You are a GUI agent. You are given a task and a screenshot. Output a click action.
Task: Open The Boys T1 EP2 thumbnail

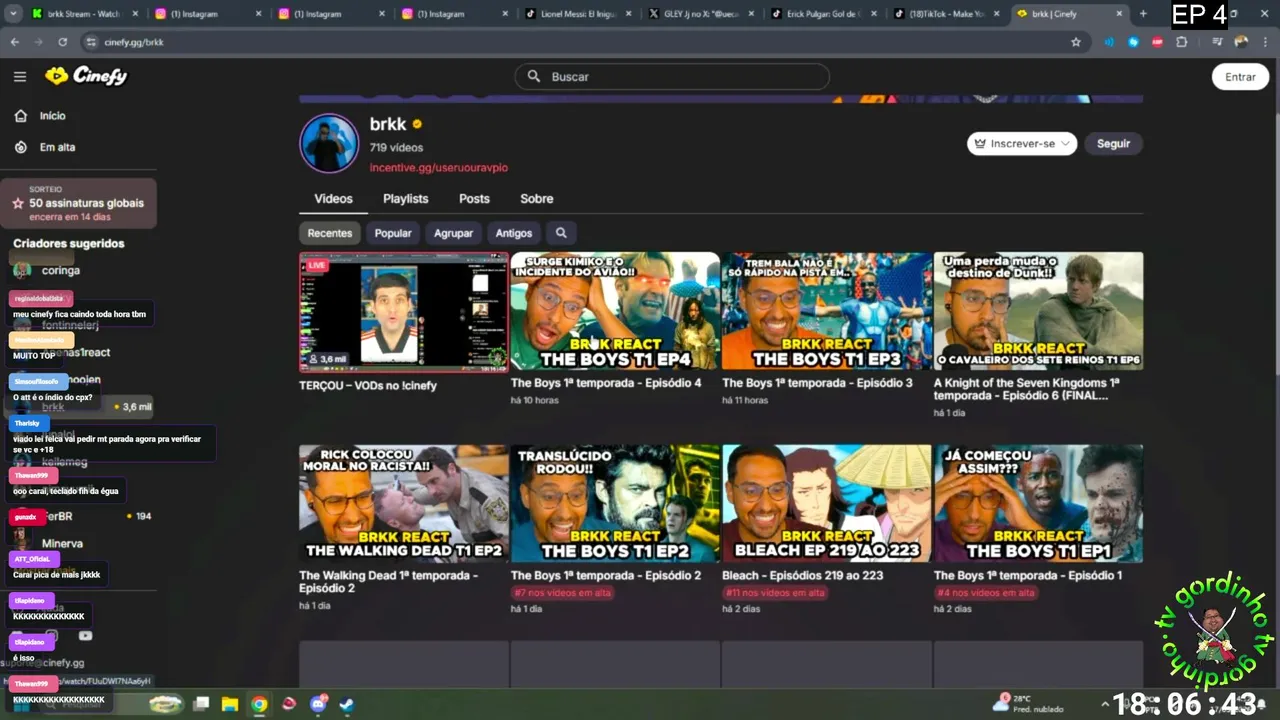615,504
